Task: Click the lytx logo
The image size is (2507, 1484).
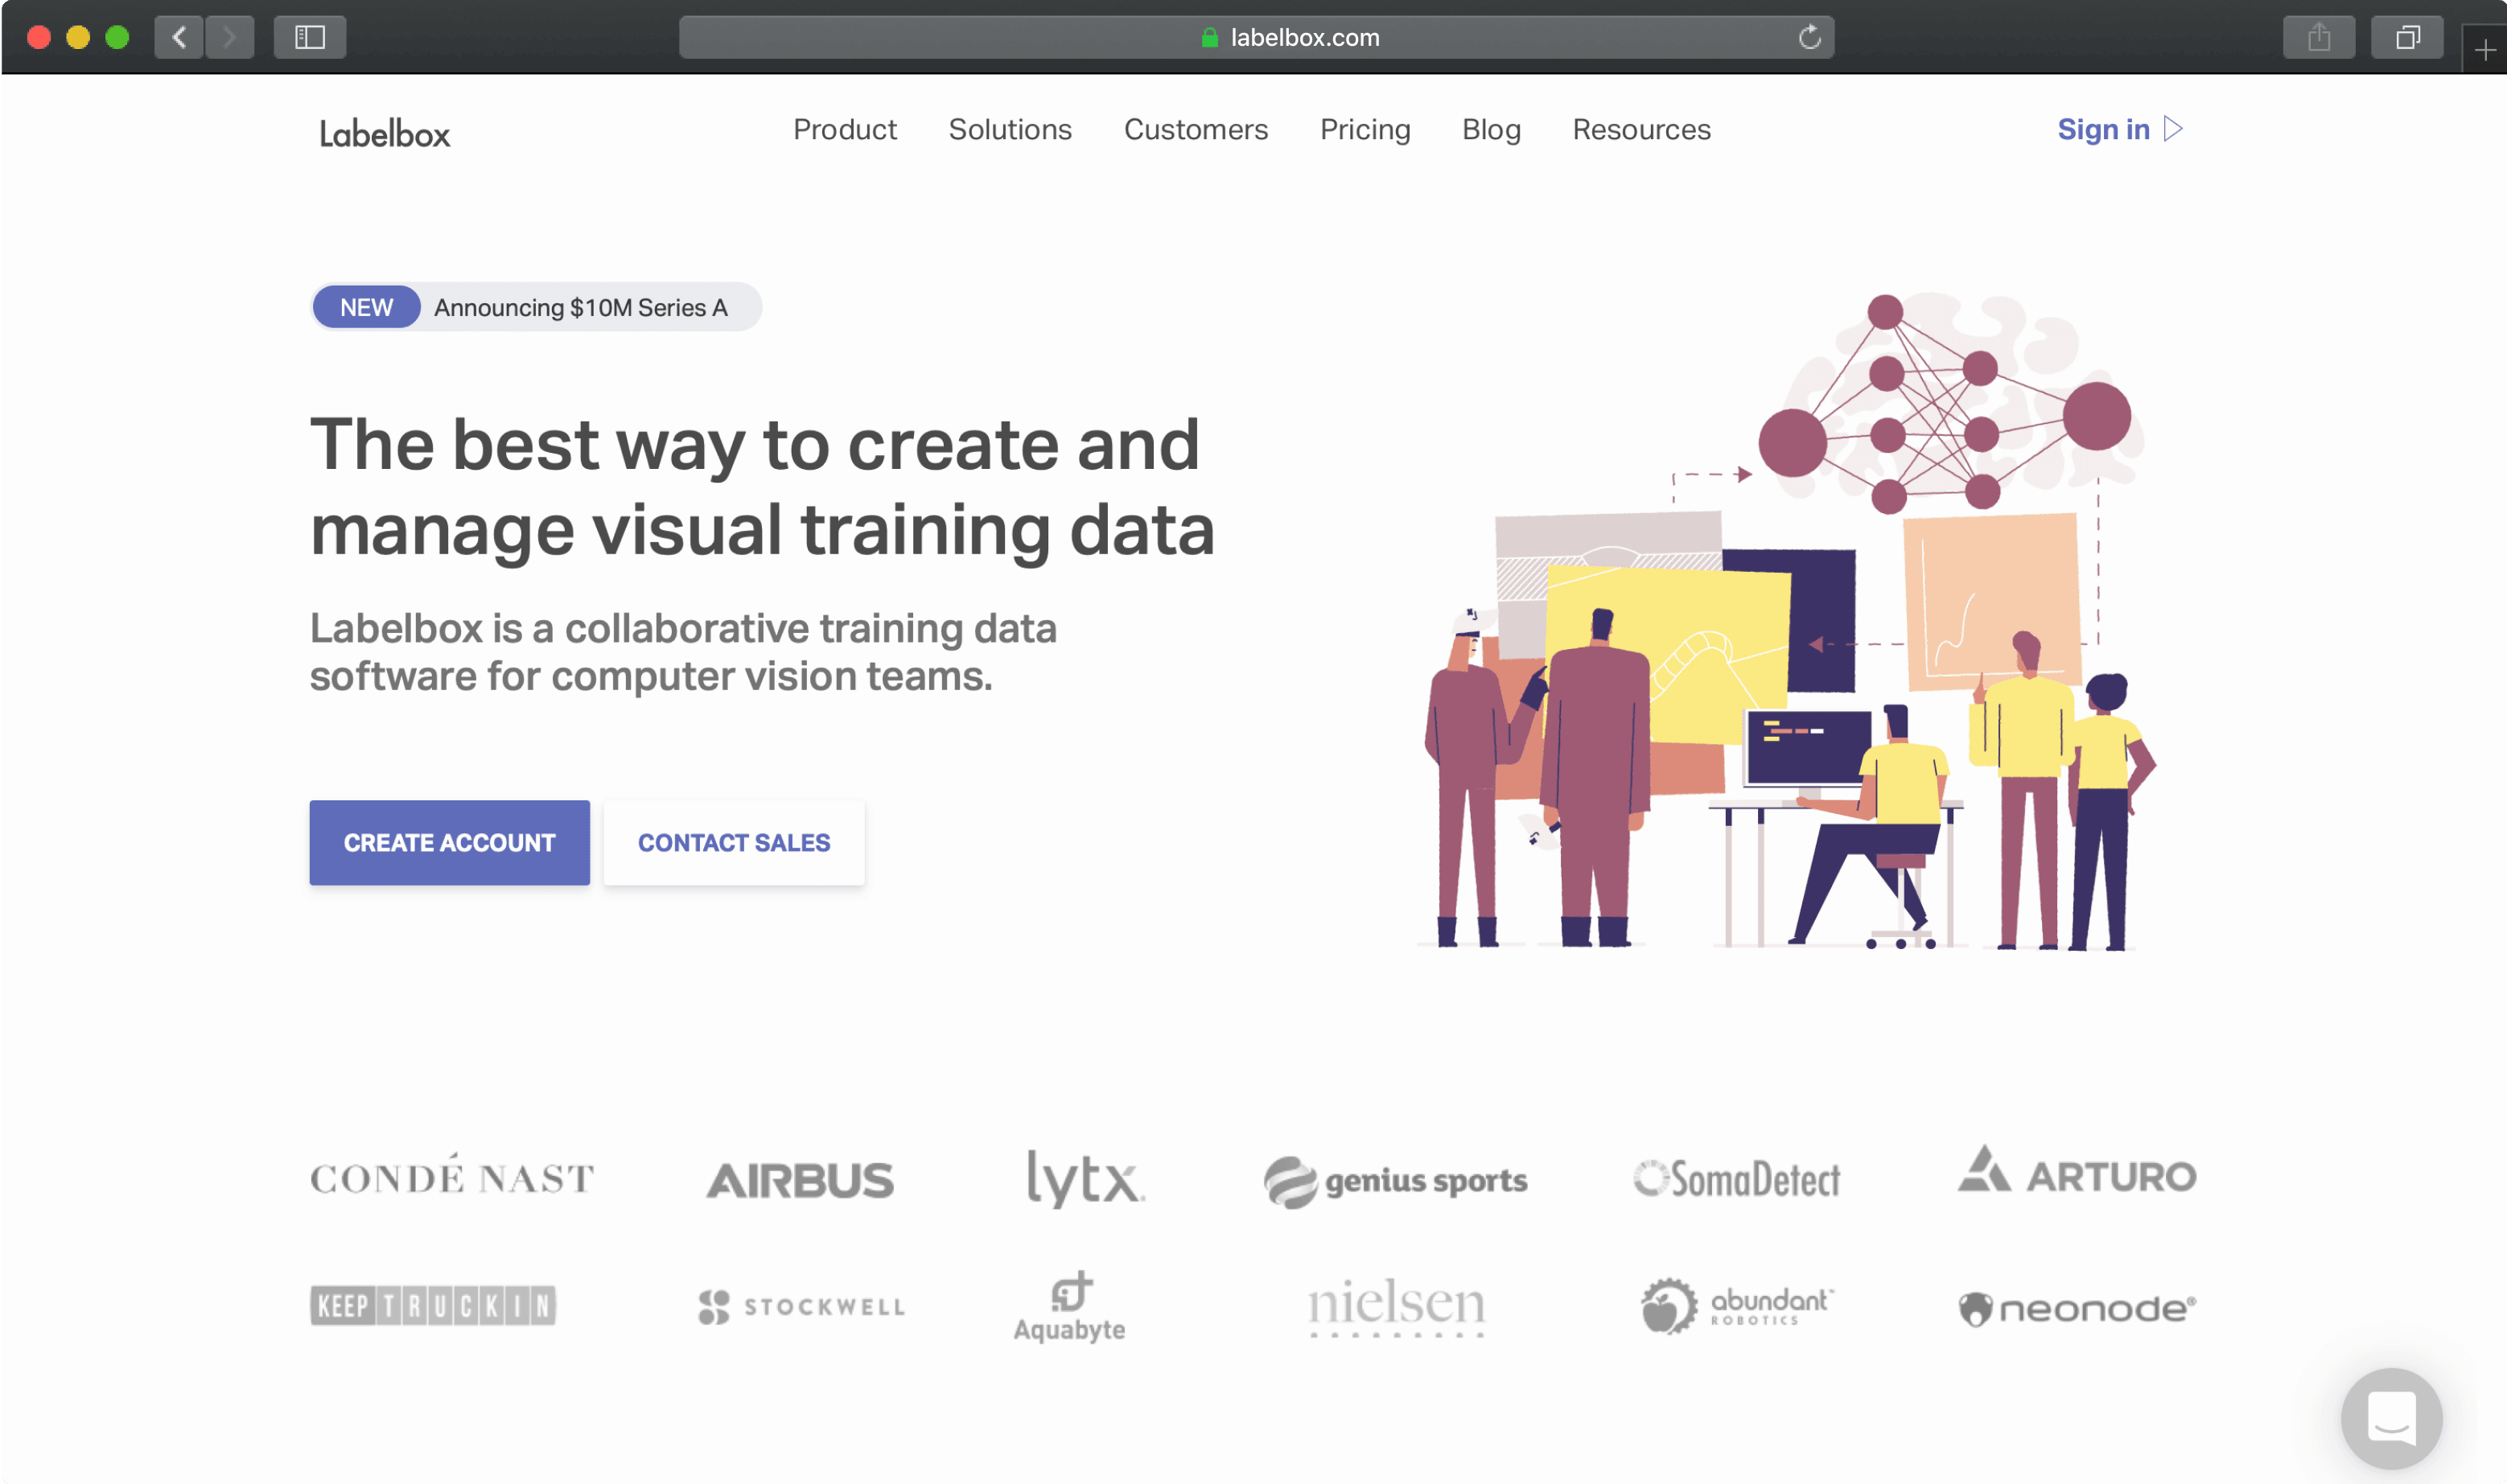Action: pyautogui.click(x=1086, y=1178)
